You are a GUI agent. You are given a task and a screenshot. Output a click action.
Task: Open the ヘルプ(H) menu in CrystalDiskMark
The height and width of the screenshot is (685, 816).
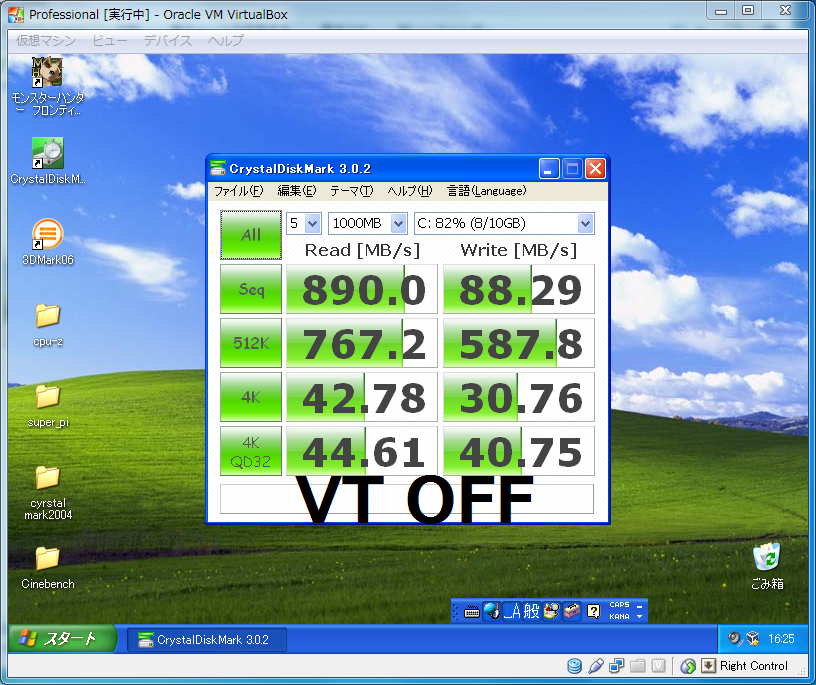[x=410, y=191]
